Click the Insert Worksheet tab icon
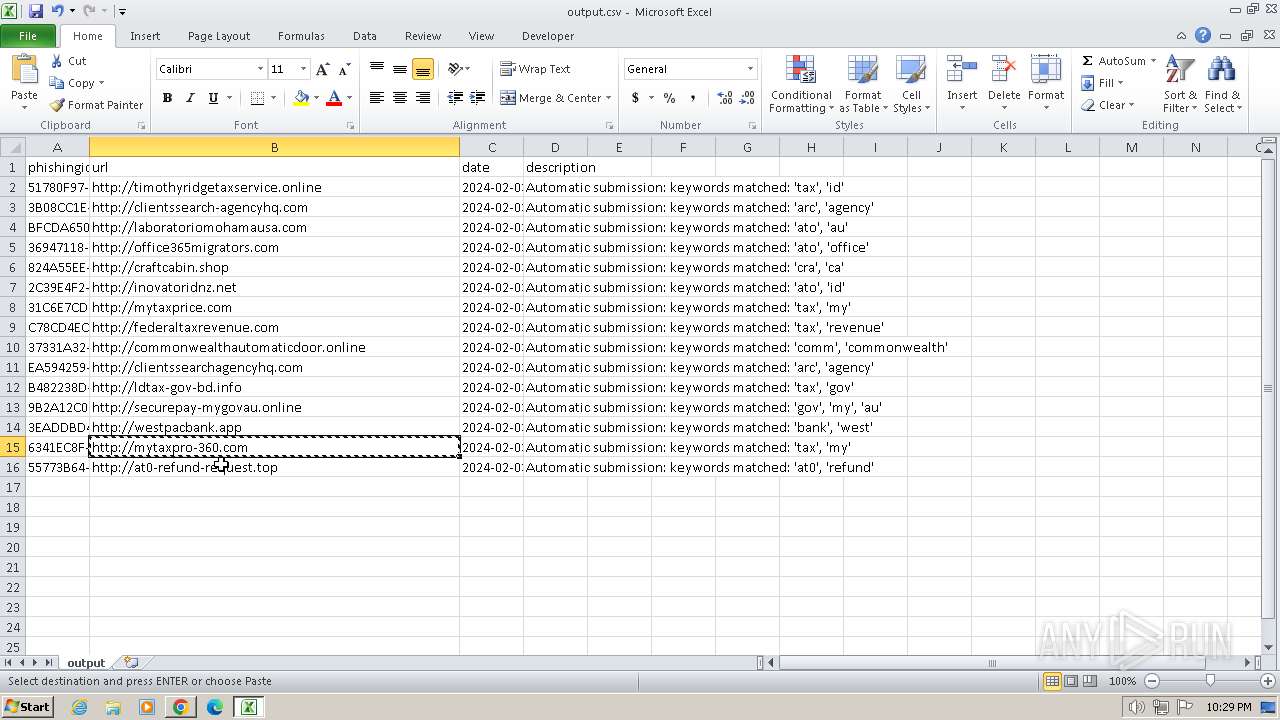This screenshot has width=1280, height=720. point(131,663)
